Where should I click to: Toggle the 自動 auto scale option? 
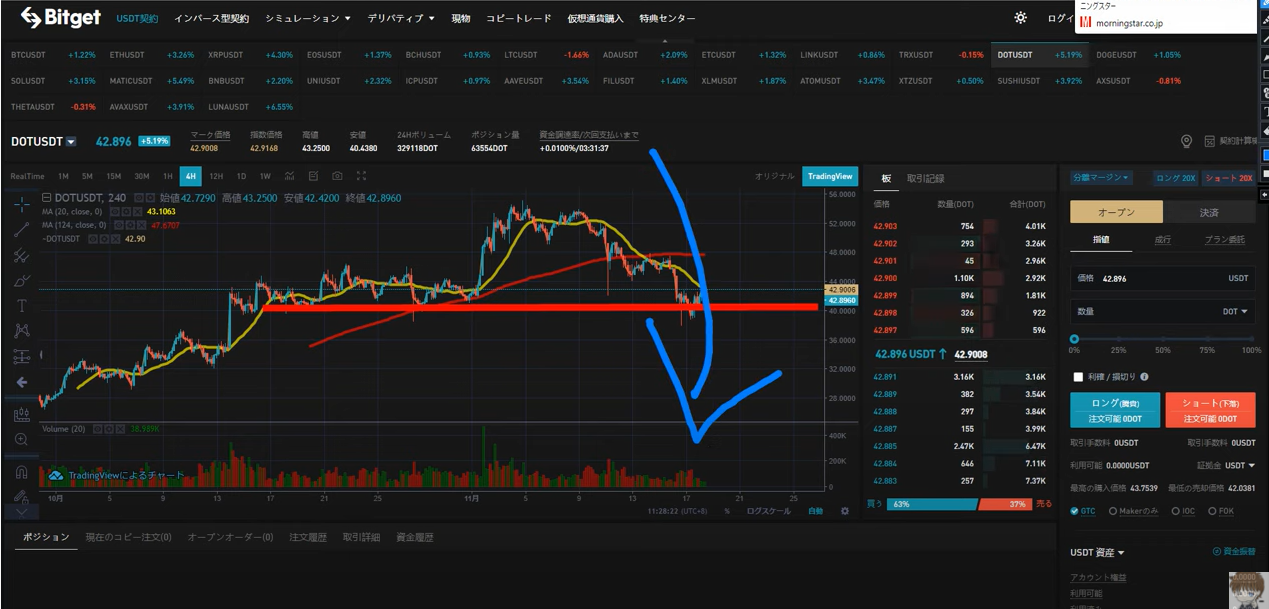[x=815, y=511]
